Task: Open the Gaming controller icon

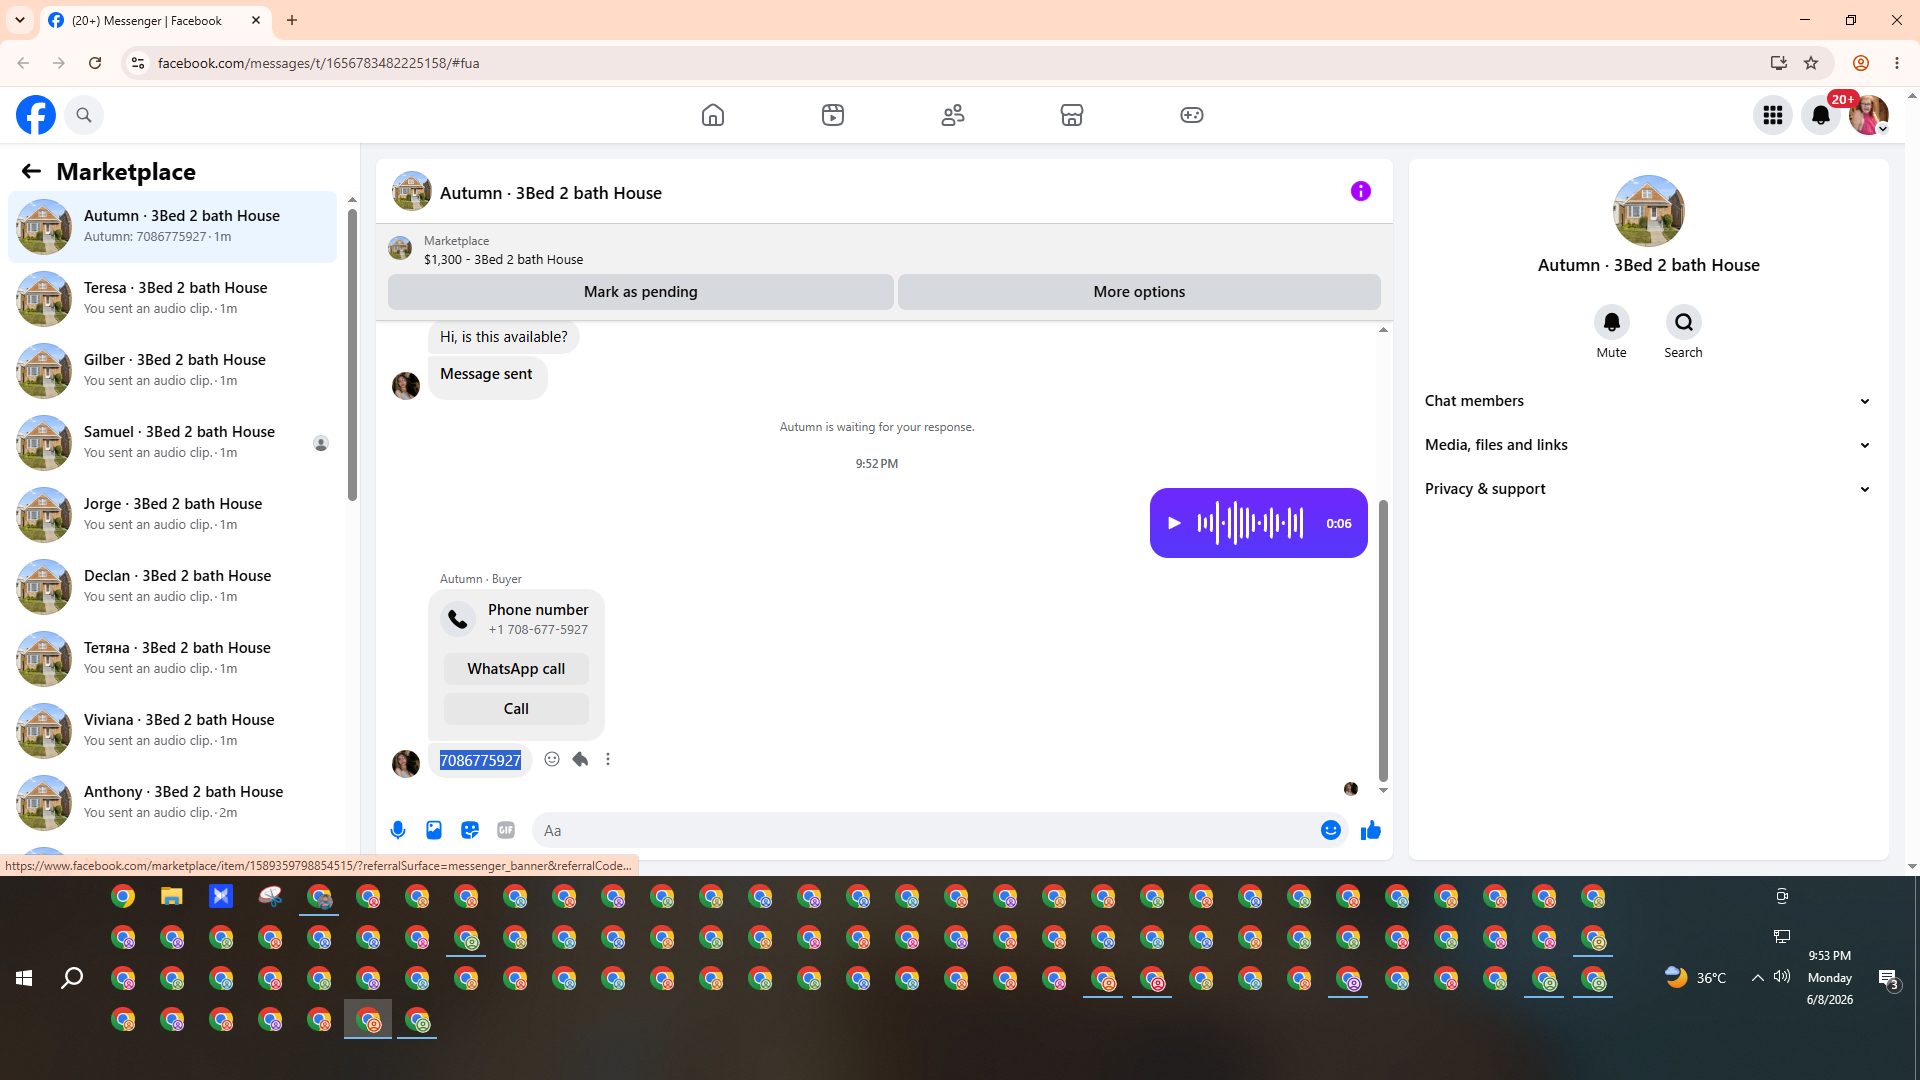Action: (1192, 115)
